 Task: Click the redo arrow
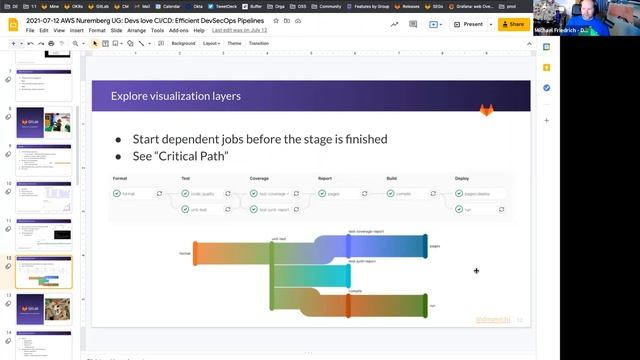41,43
